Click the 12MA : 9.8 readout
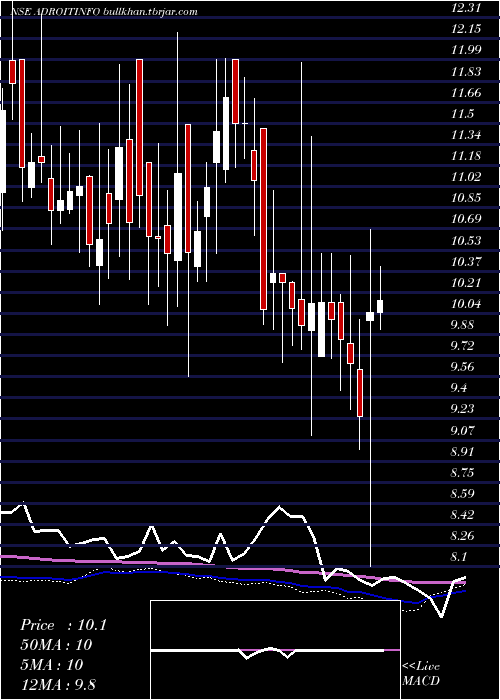The image size is (500, 700). point(58,684)
